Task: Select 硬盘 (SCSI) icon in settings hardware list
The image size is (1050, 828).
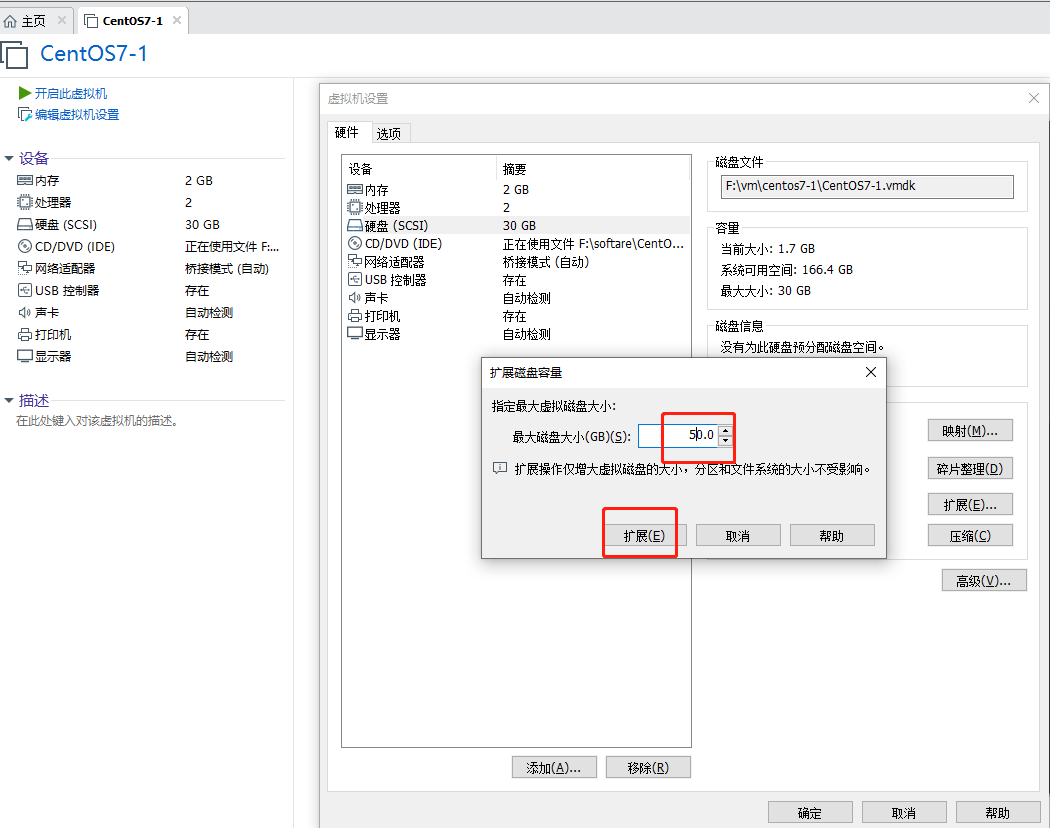Action: (x=355, y=225)
